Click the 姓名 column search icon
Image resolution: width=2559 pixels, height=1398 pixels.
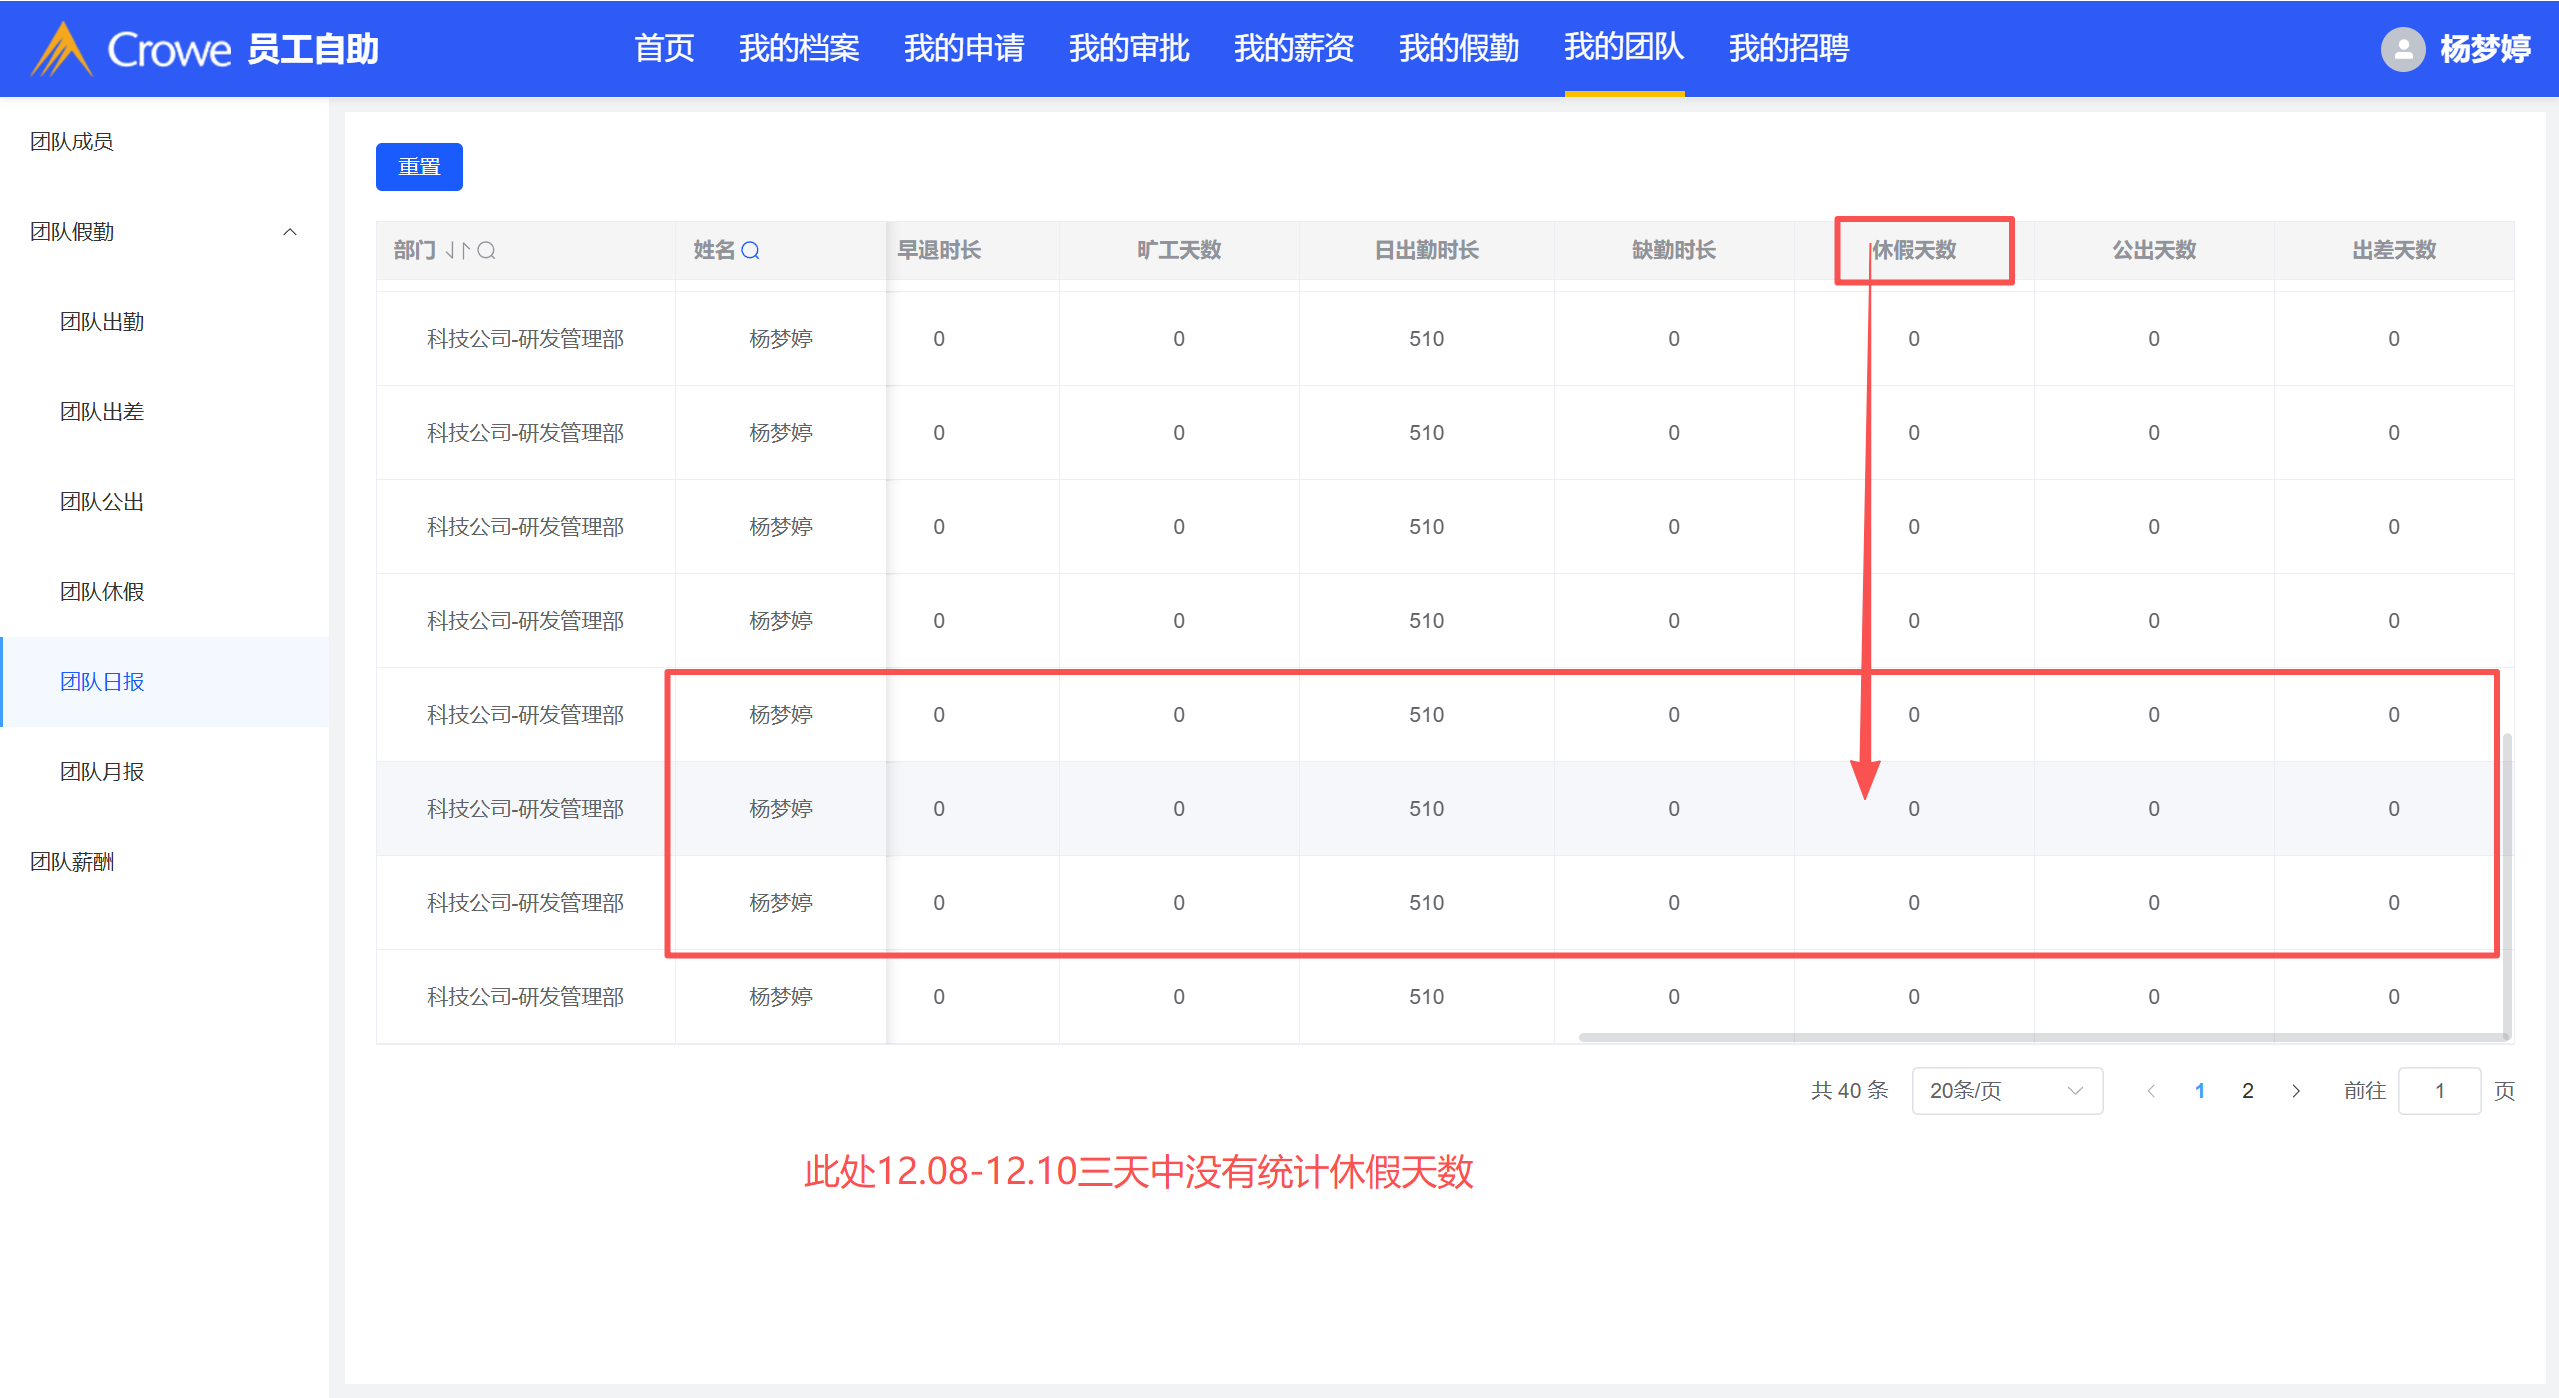(750, 250)
